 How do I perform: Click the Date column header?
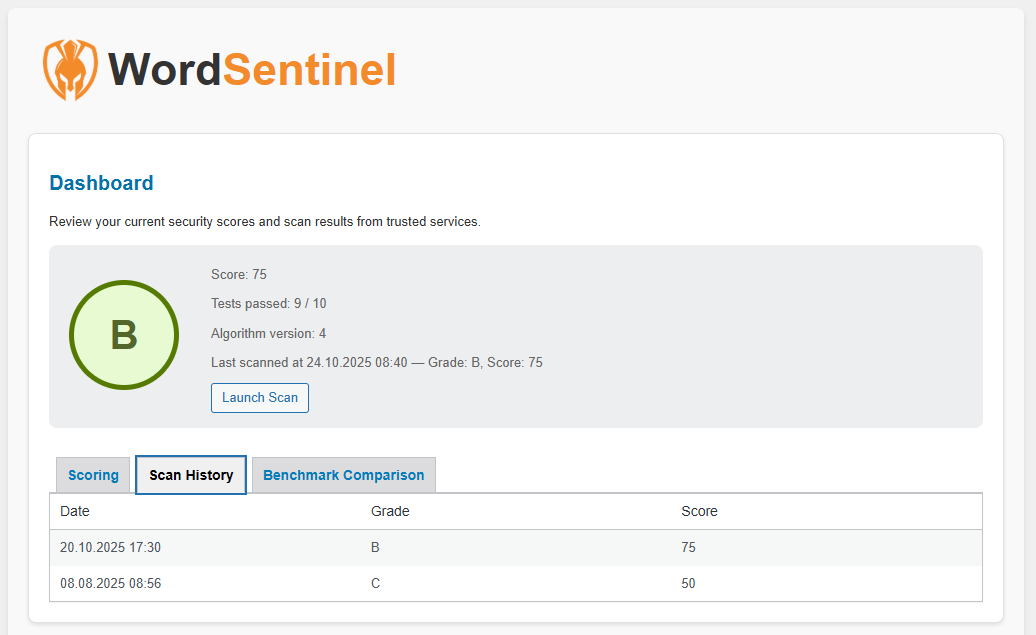click(75, 511)
